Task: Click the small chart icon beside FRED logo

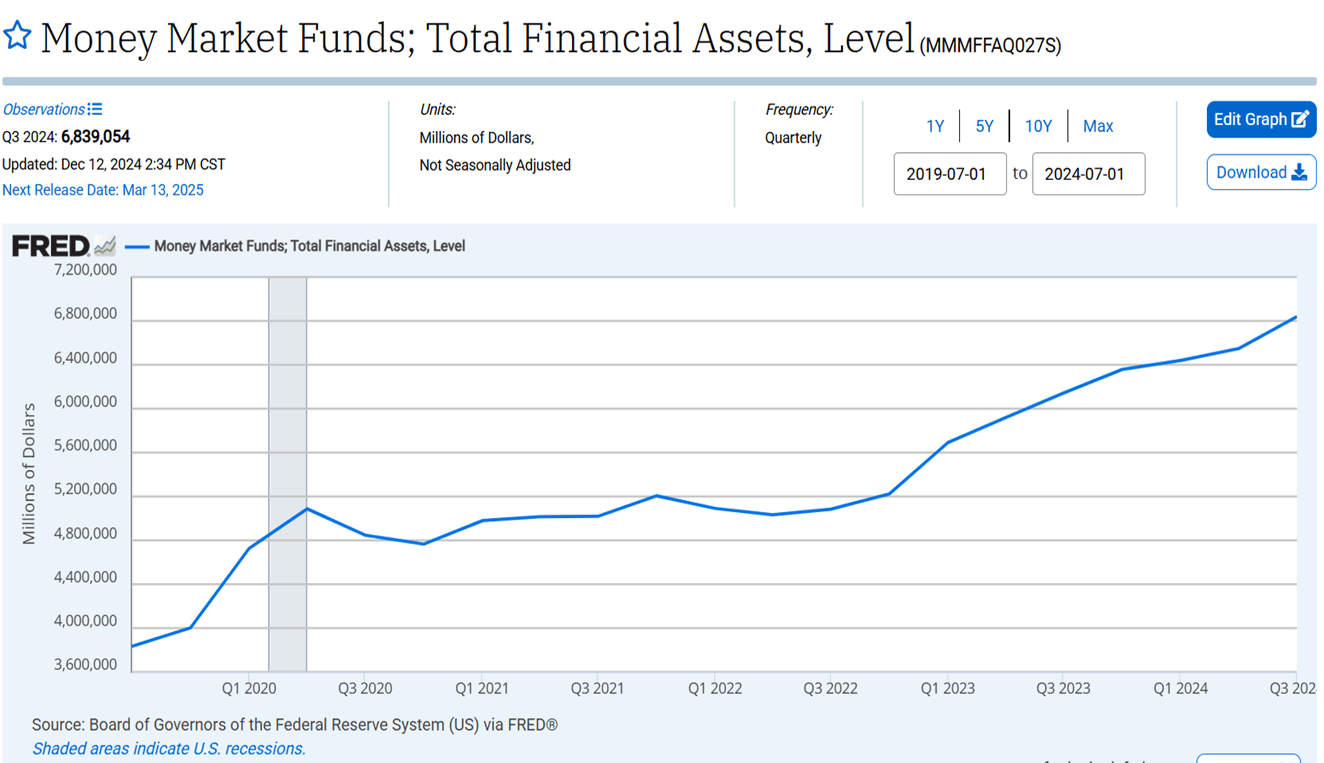Action: point(105,246)
